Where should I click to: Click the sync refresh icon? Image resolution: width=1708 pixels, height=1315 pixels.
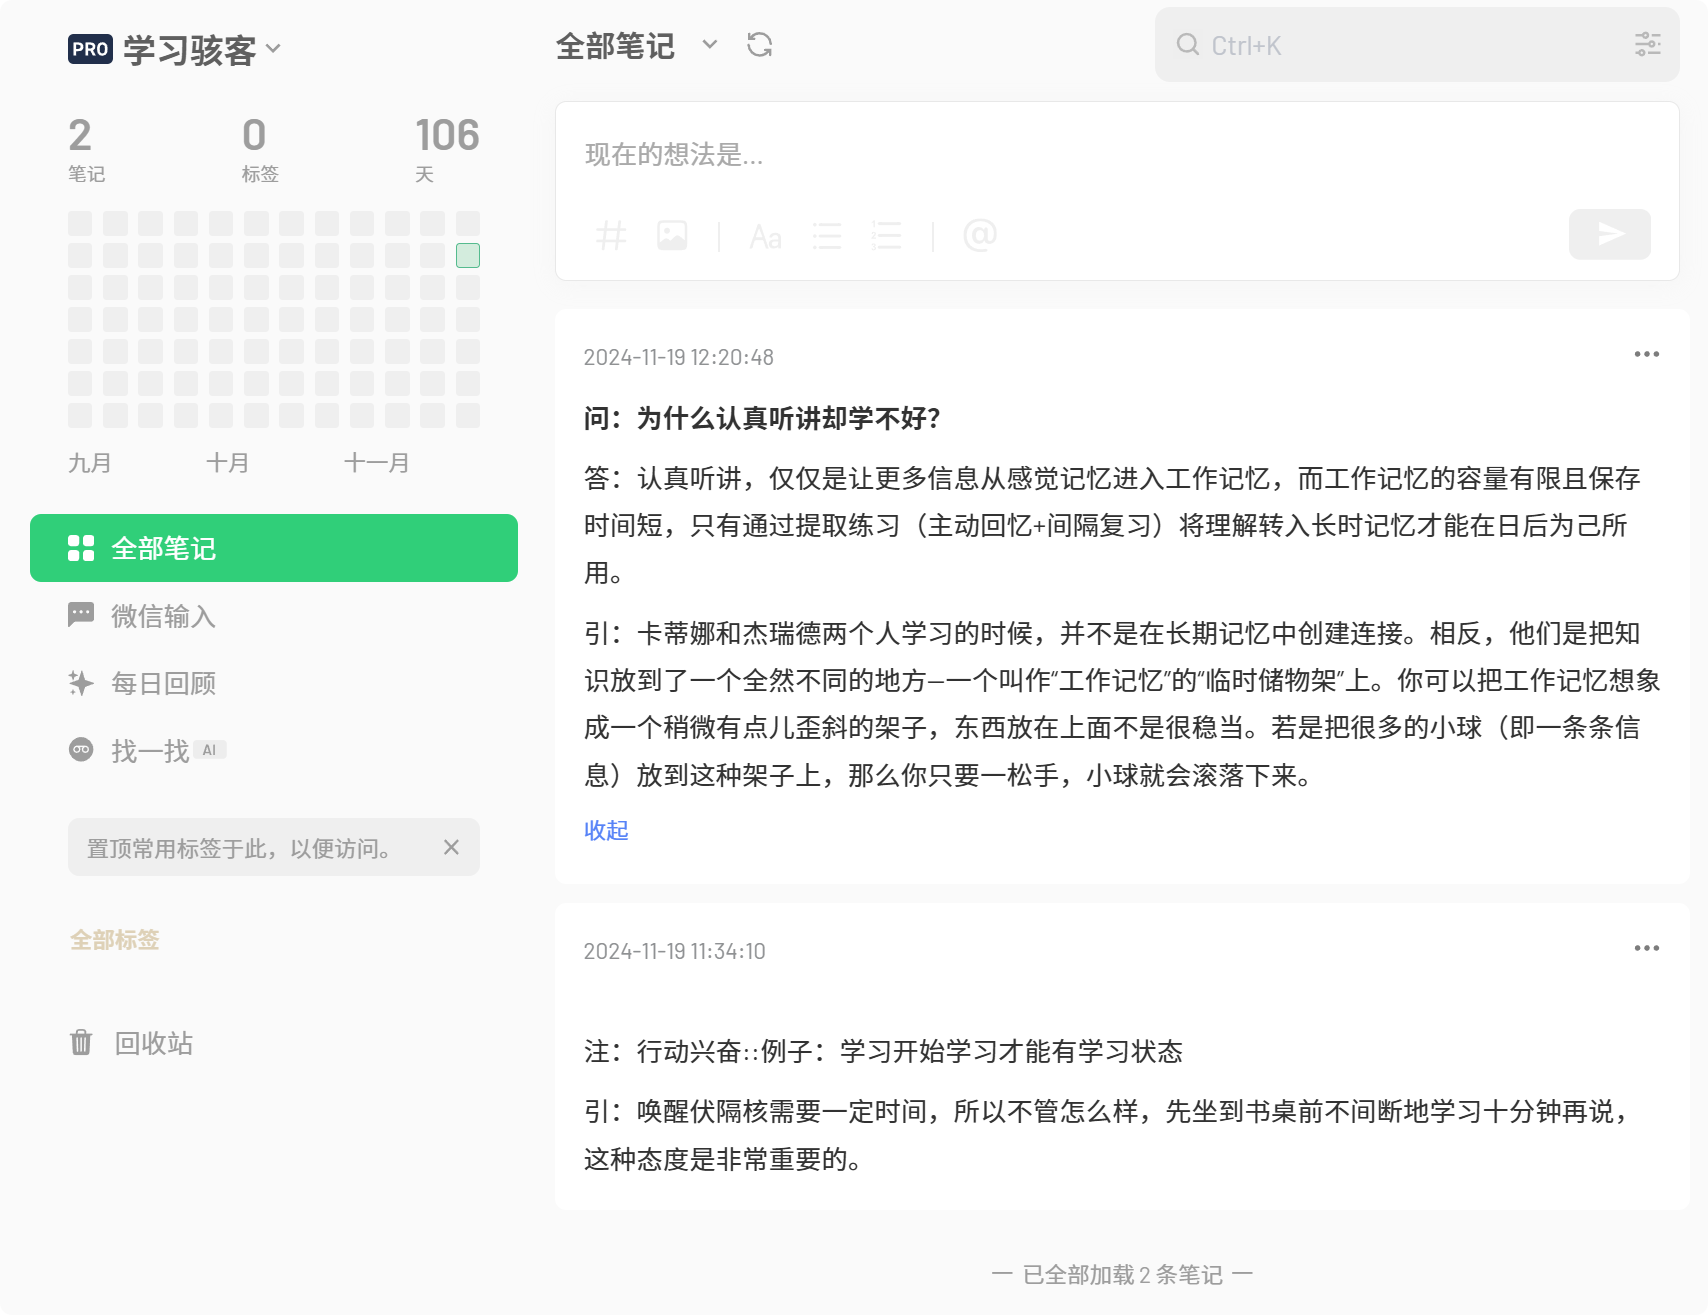(x=759, y=45)
